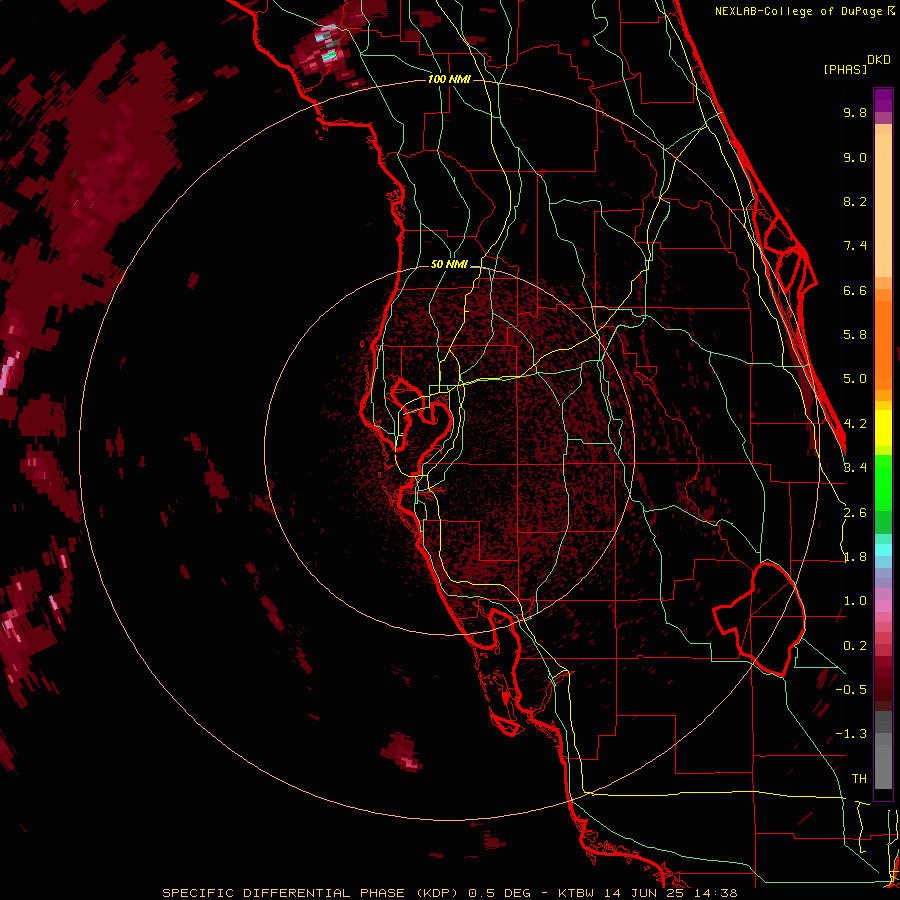
Task: Click the -1.3 legend value
Action: tap(851, 734)
